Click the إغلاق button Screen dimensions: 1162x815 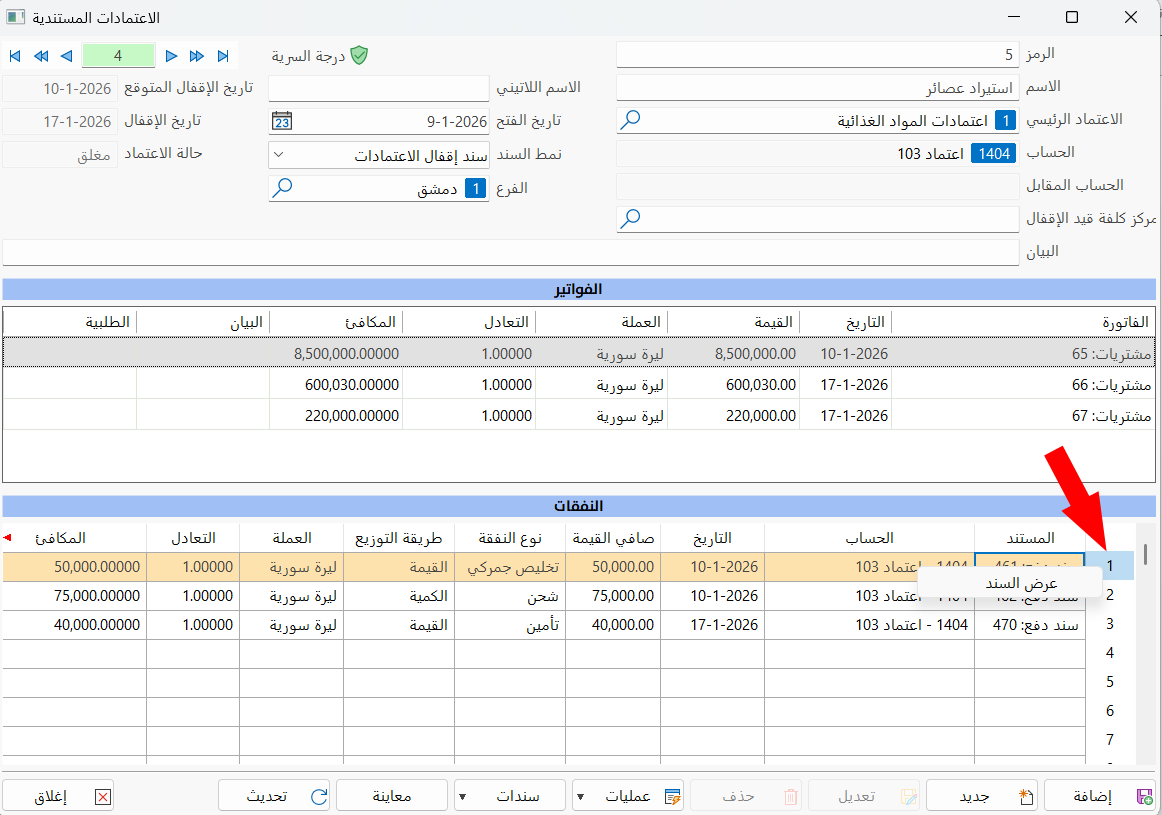tap(59, 796)
